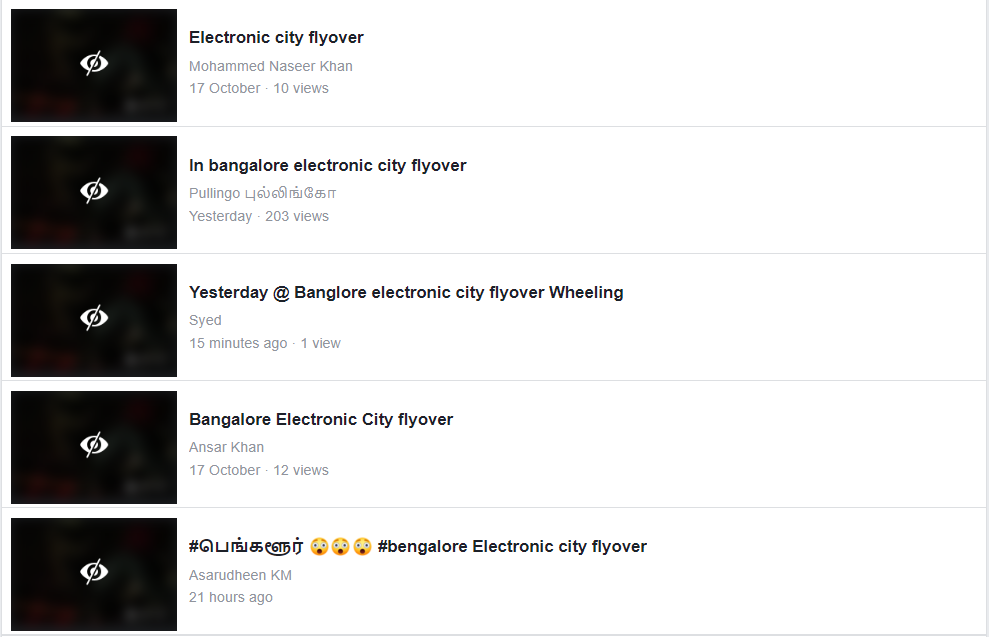
Task: Open 'Yesterday @ Banglore electronic city flyover Wheeling'
Action: point(406,293)
